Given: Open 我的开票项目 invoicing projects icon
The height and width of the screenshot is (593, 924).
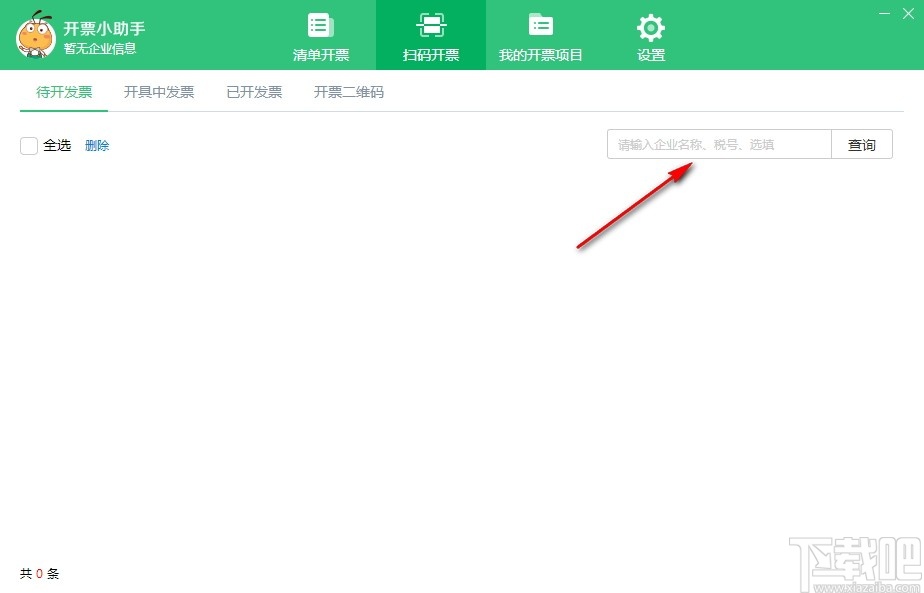Looking at the screenshot, I should coord(541,35).
